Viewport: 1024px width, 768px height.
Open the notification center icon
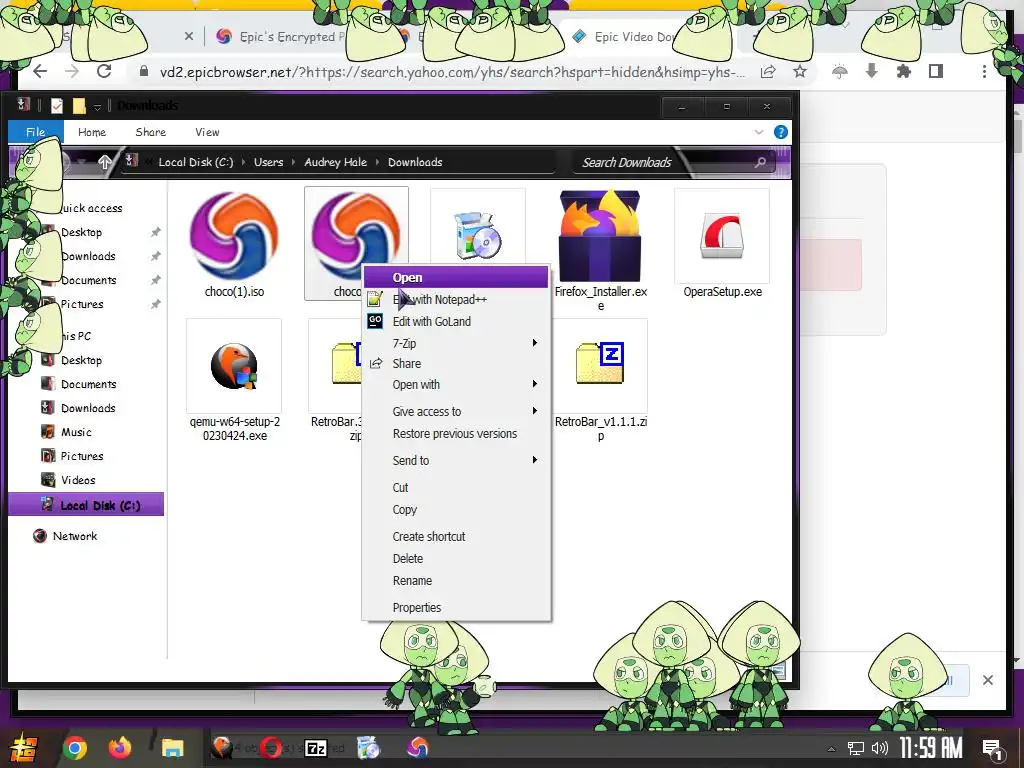[x=993, y=748]
